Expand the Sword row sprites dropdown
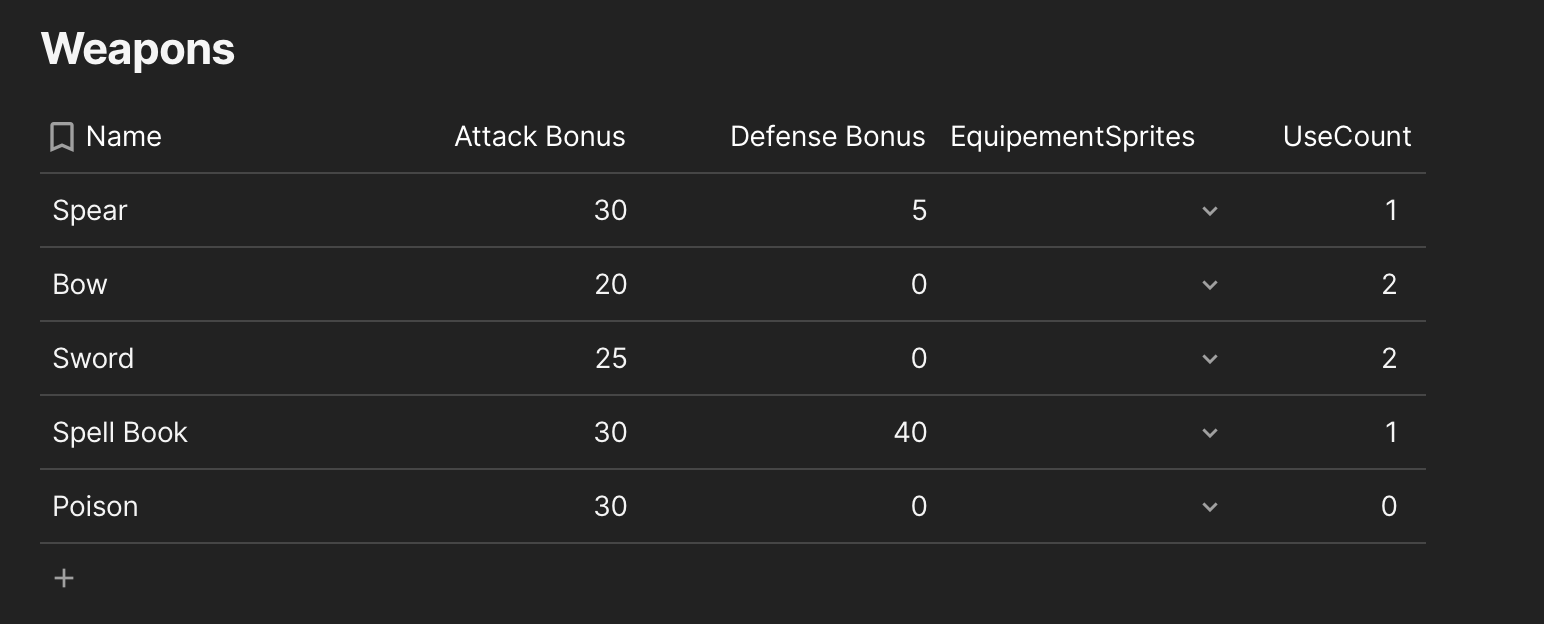The width and height of the screenshot is (1544, 624). pyautogui.click(x=1209, y=359)
